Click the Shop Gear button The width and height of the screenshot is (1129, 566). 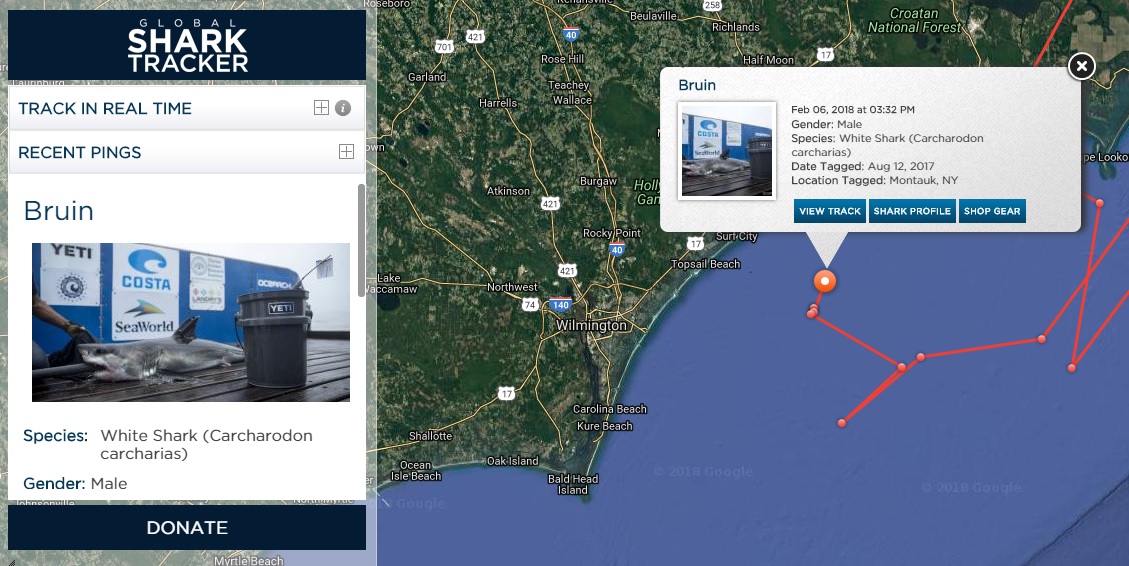point(992,211)
